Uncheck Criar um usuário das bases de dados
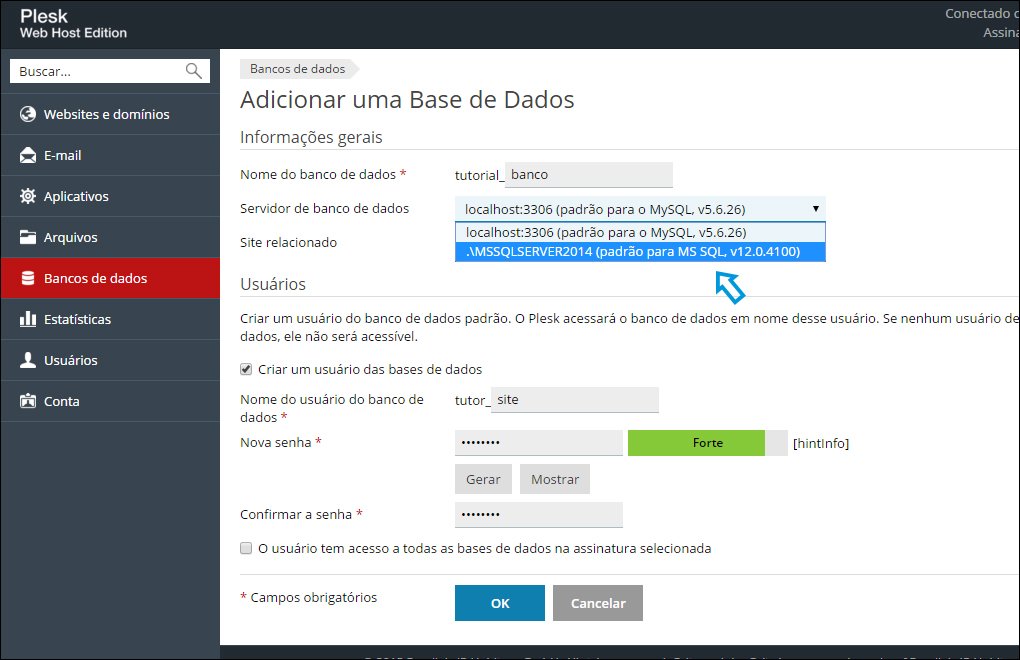1020x660 pixels. coord(246,369)
